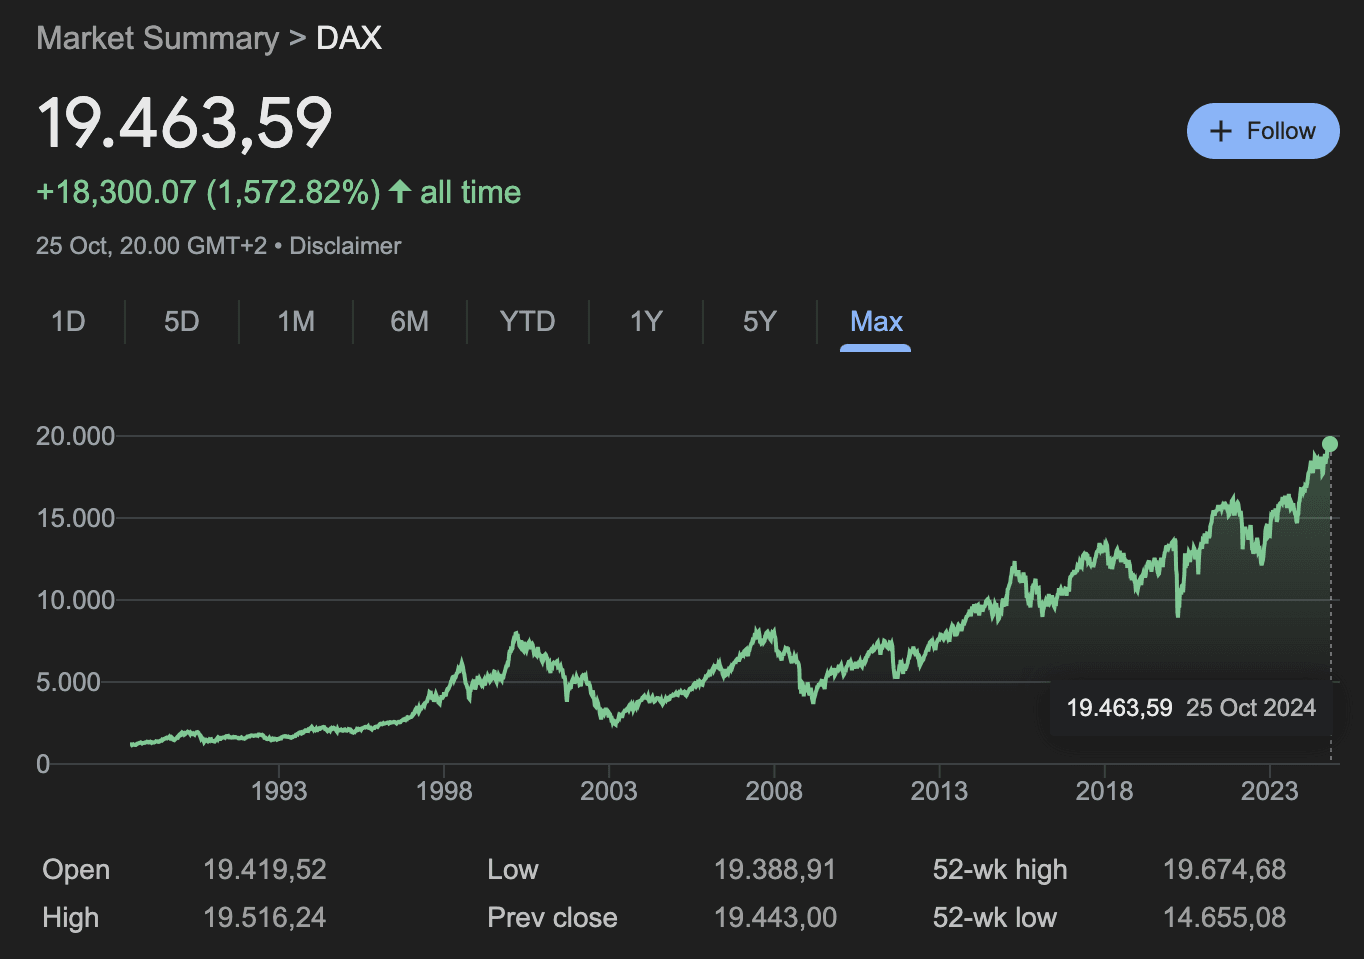Screen dimensions: 1364x959
Task: Select the 5D time range tab
Action: click(181, 321)
